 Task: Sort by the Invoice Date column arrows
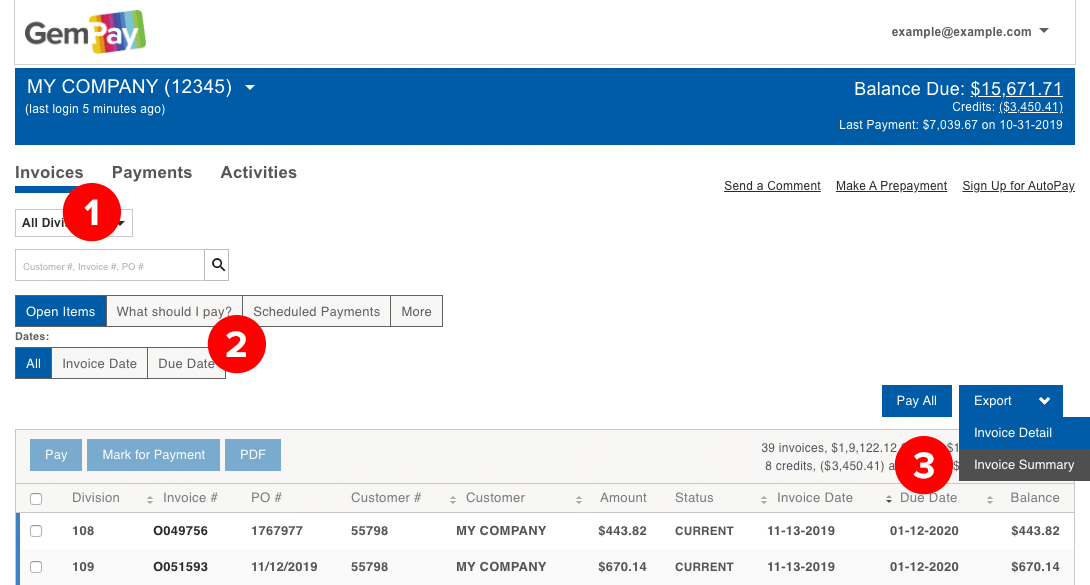pyautogui.click(x=889, y=499)
